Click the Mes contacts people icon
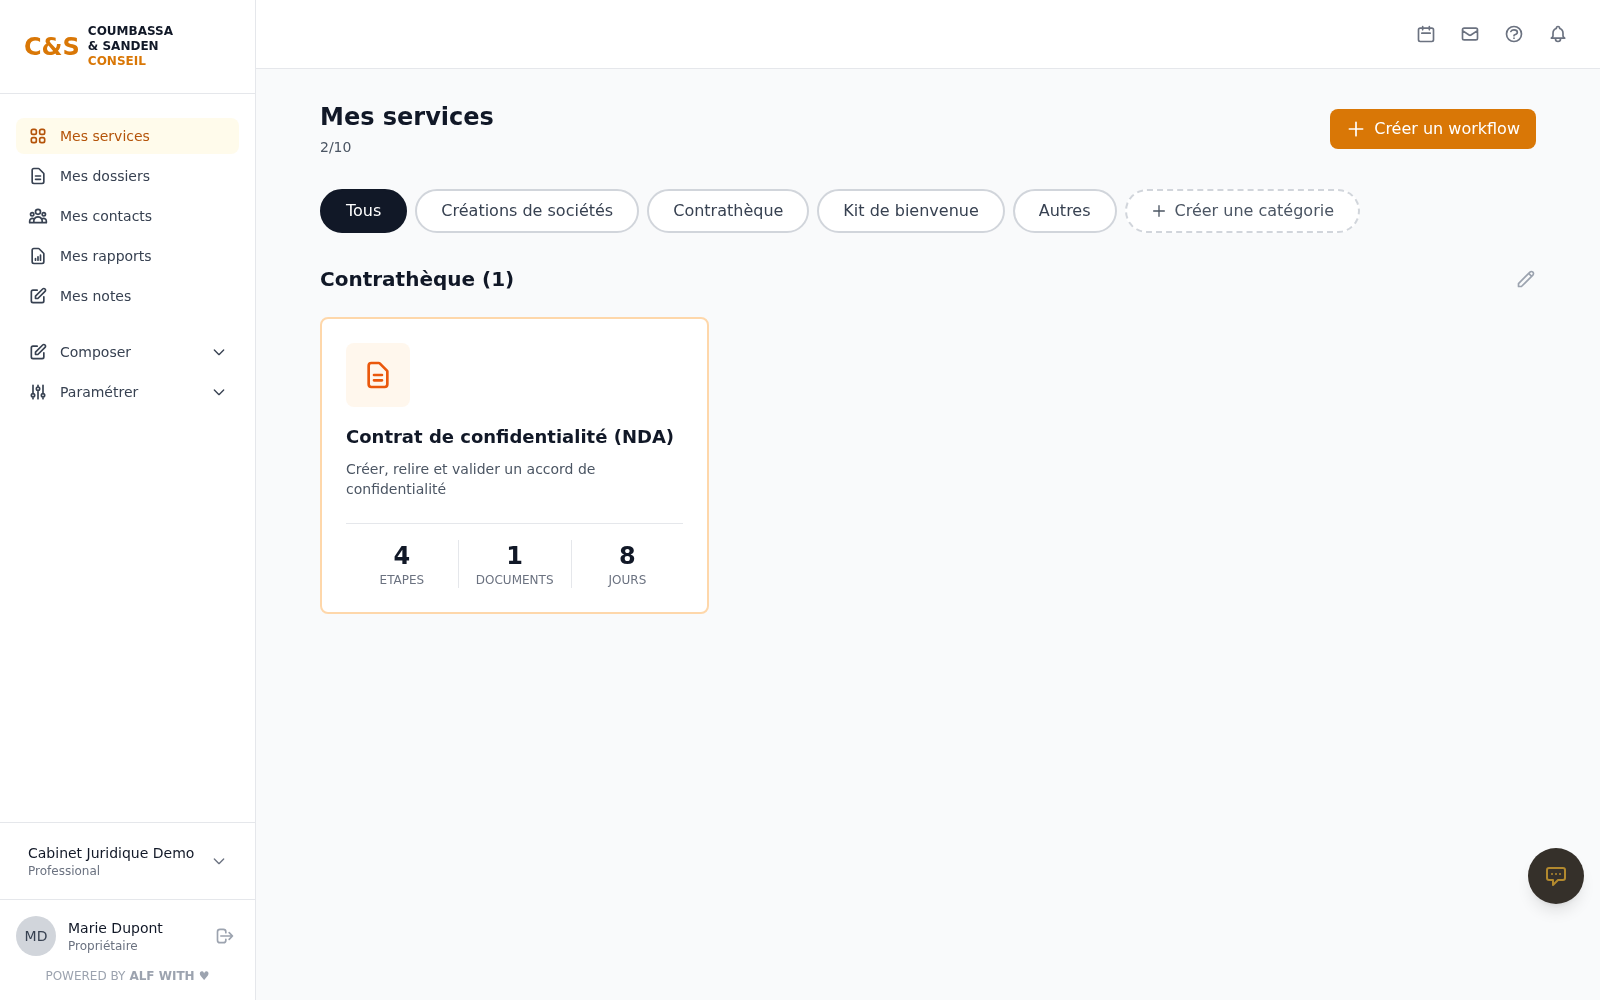The width and height of the screenshot is (1600, 1000). pyautogui.click(x=38, y=216)
